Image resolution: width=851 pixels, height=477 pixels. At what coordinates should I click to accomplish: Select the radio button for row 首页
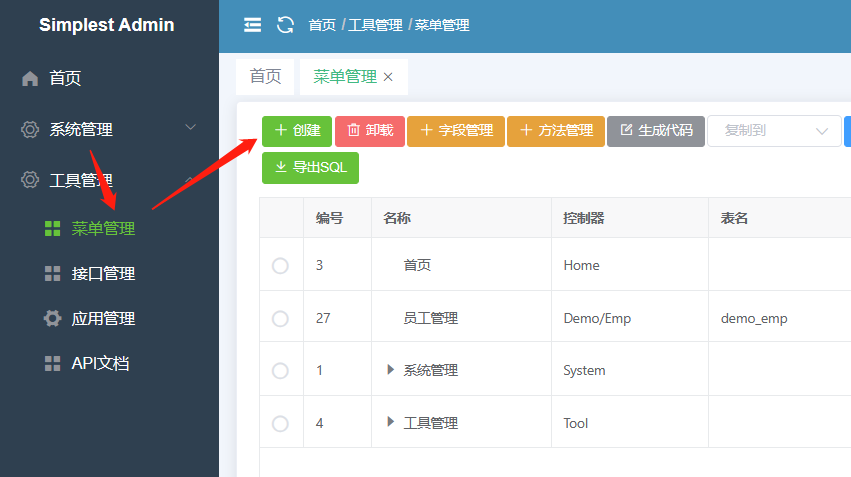pyautogui.click(x=280, y=265)
